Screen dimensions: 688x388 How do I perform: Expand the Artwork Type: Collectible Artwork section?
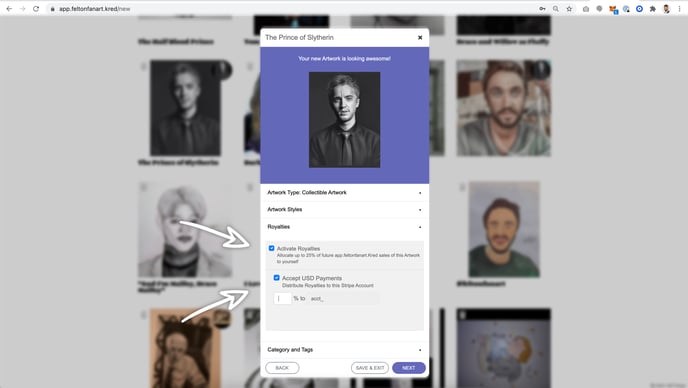[344, 193]
